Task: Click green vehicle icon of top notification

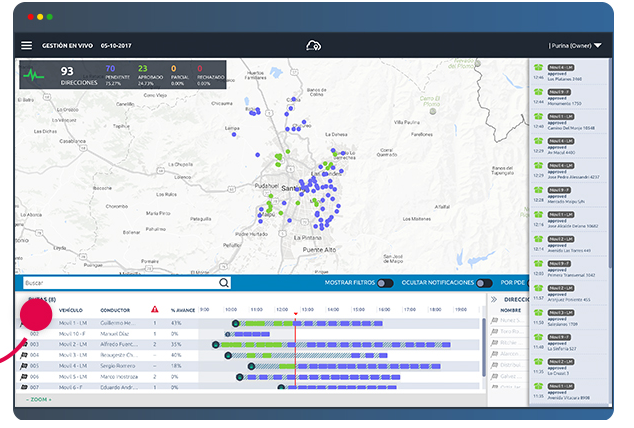Action: click(x=538, y=68)
